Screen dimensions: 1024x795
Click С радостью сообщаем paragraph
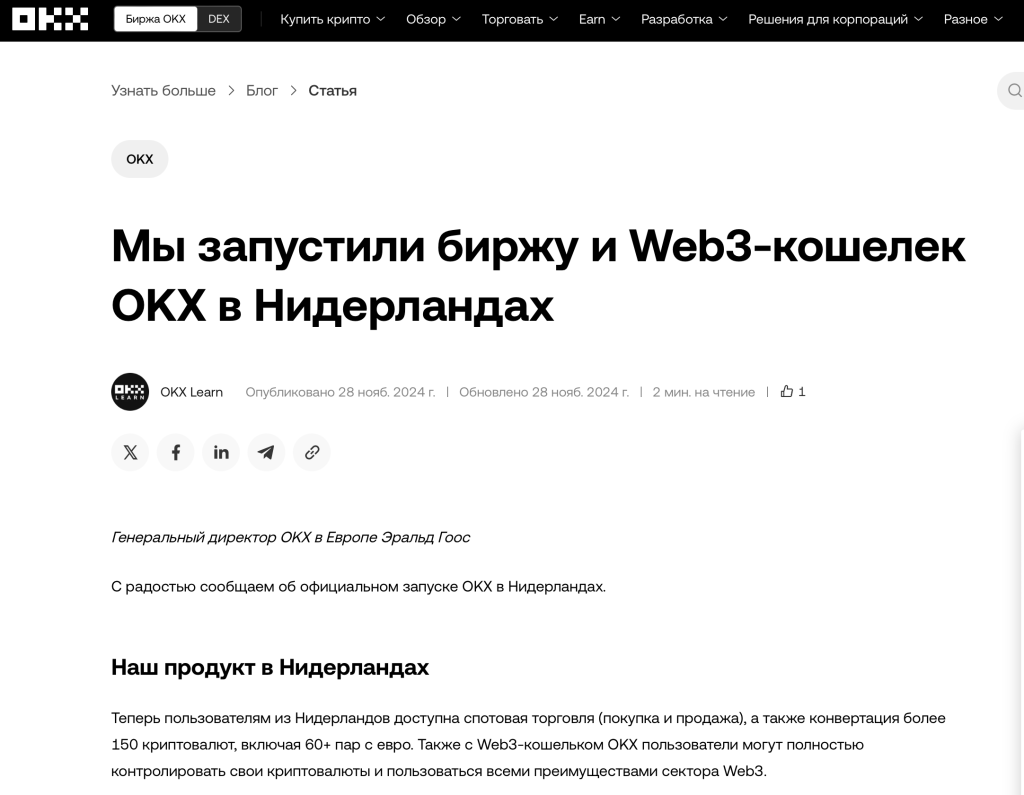pyautogui.click(x=359, y=587)
